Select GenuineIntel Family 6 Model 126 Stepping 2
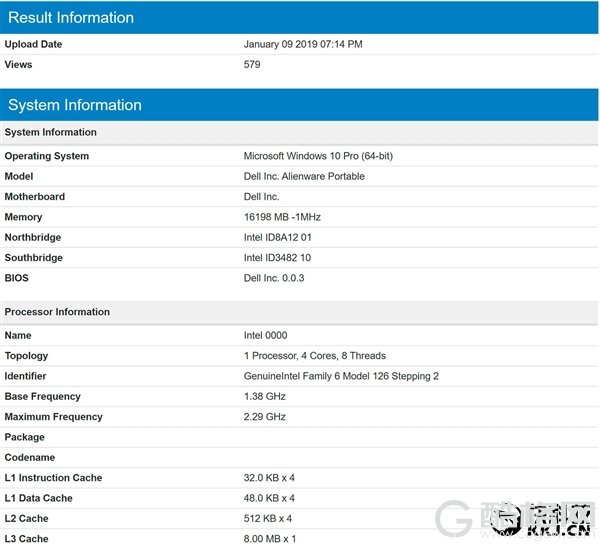 coord(341,376)
